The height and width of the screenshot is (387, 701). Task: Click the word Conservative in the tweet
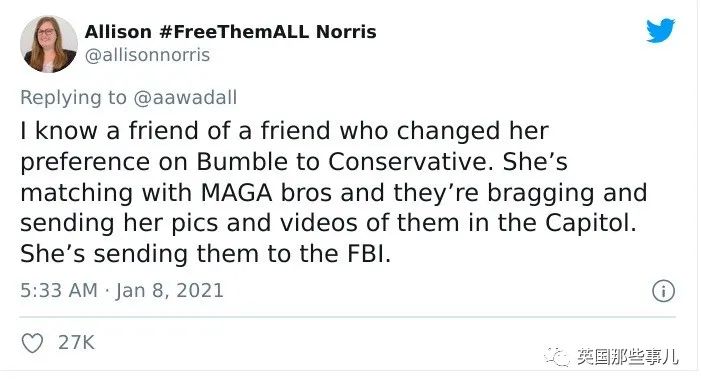tap(408, 161)
